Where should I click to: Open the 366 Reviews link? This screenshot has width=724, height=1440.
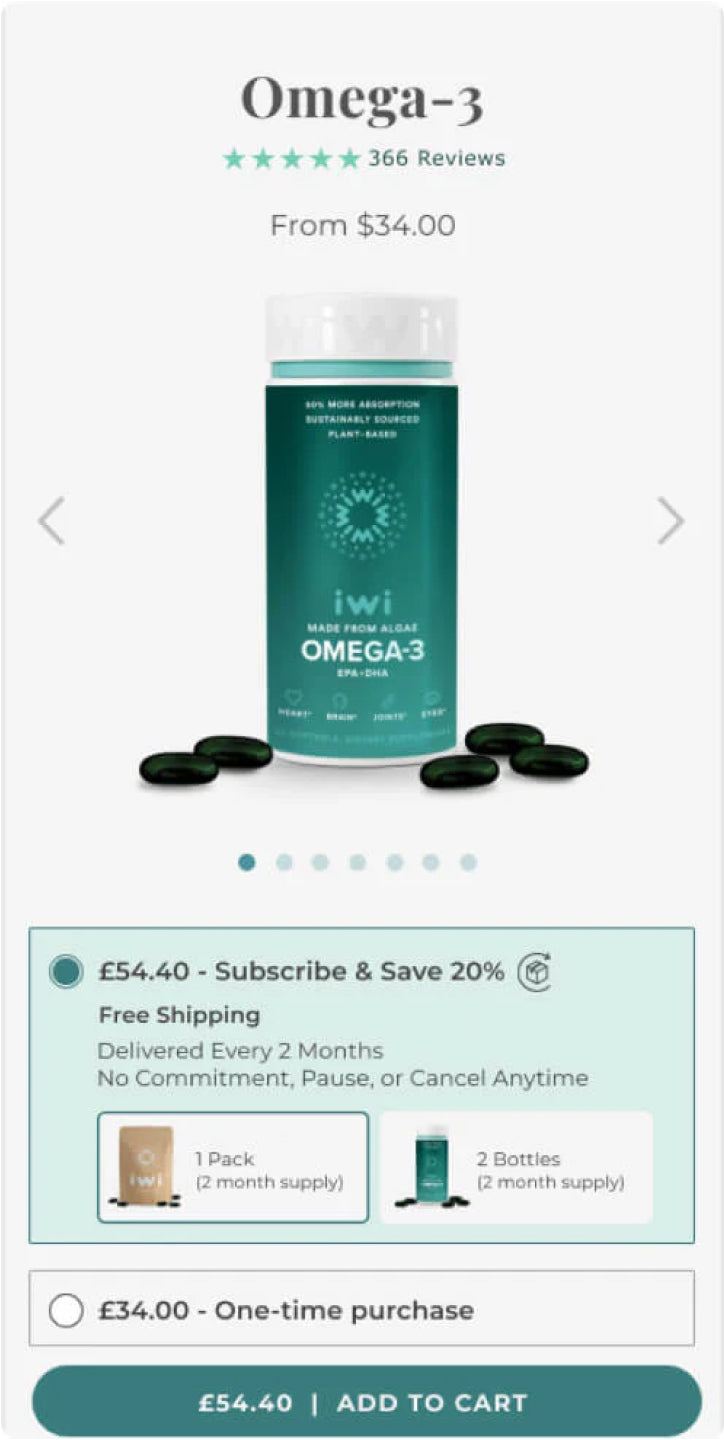[x=437, y=158]
